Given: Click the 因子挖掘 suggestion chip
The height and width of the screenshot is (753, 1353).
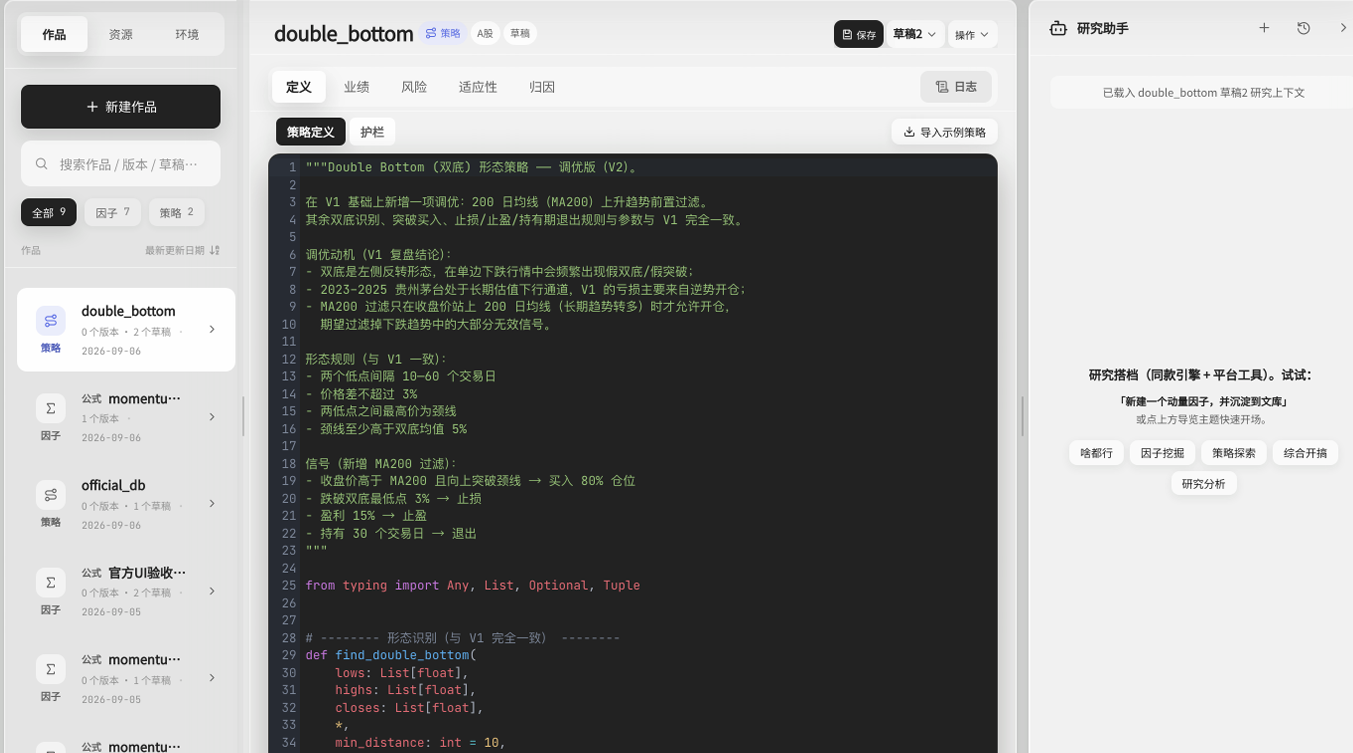Looking at the screenshot, I should point(1163,453).
